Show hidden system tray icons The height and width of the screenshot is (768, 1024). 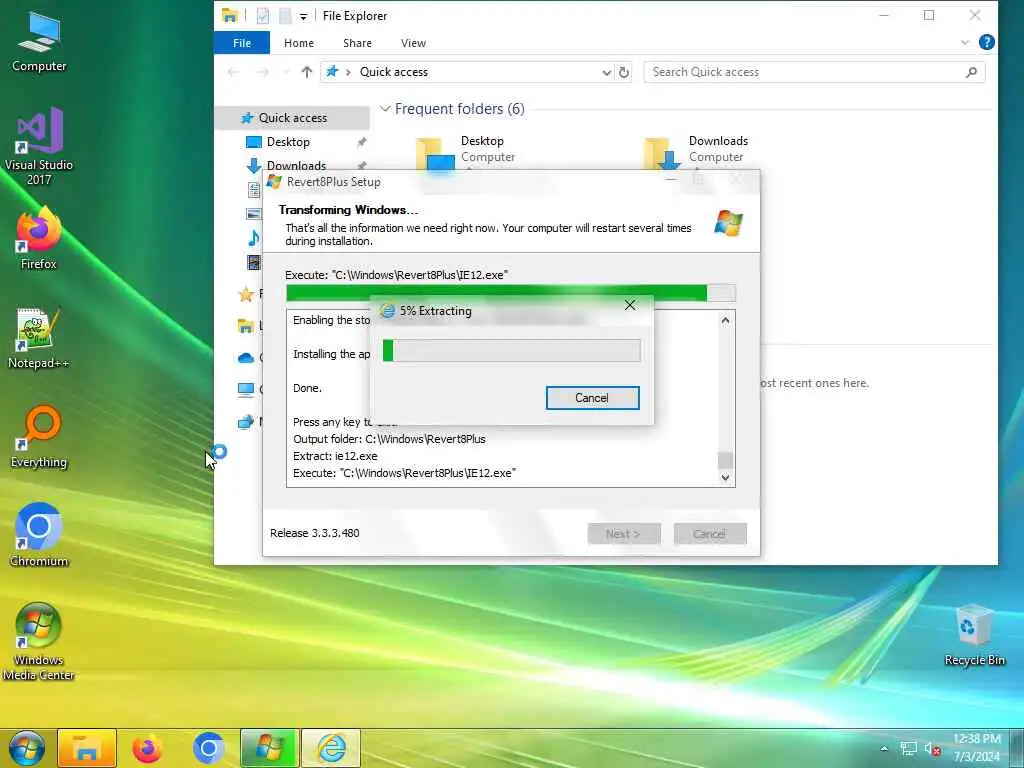884,749
